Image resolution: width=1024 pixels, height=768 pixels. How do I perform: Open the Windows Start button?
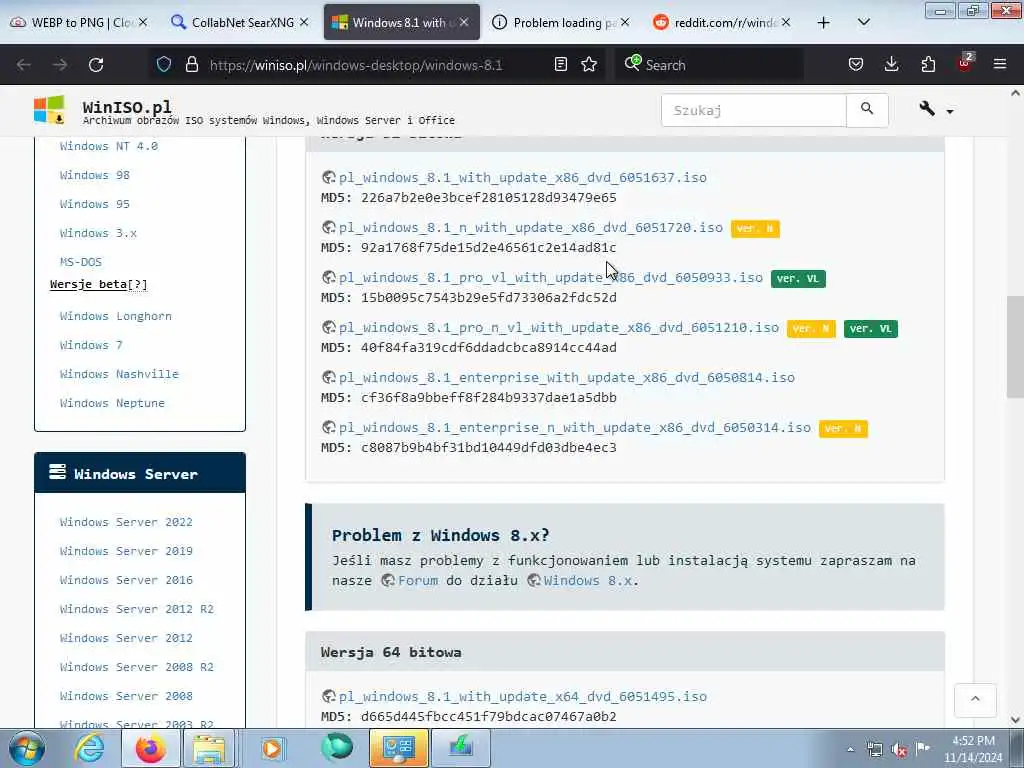pyautogui.click(x=26, y=748)
